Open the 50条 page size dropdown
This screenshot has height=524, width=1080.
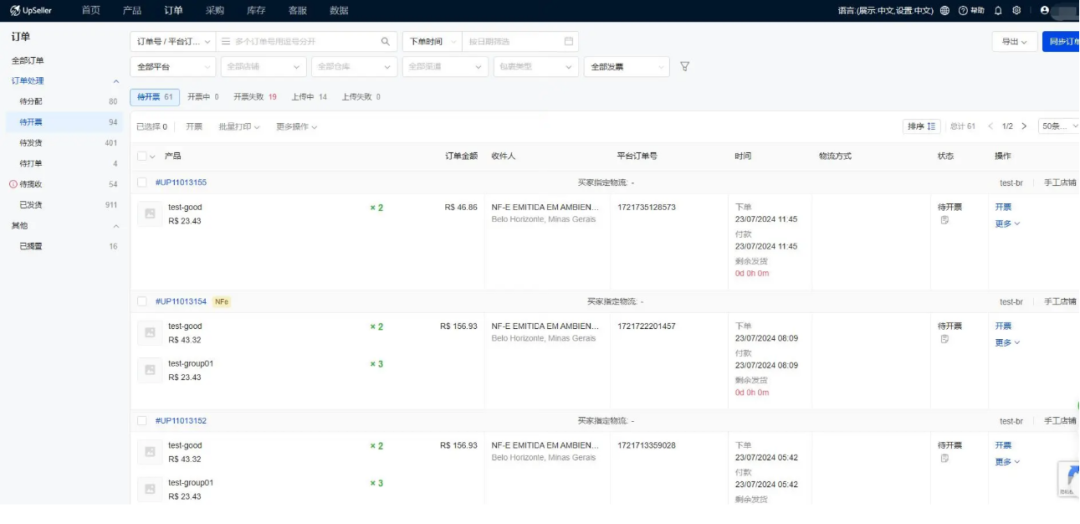point(1059,126)
